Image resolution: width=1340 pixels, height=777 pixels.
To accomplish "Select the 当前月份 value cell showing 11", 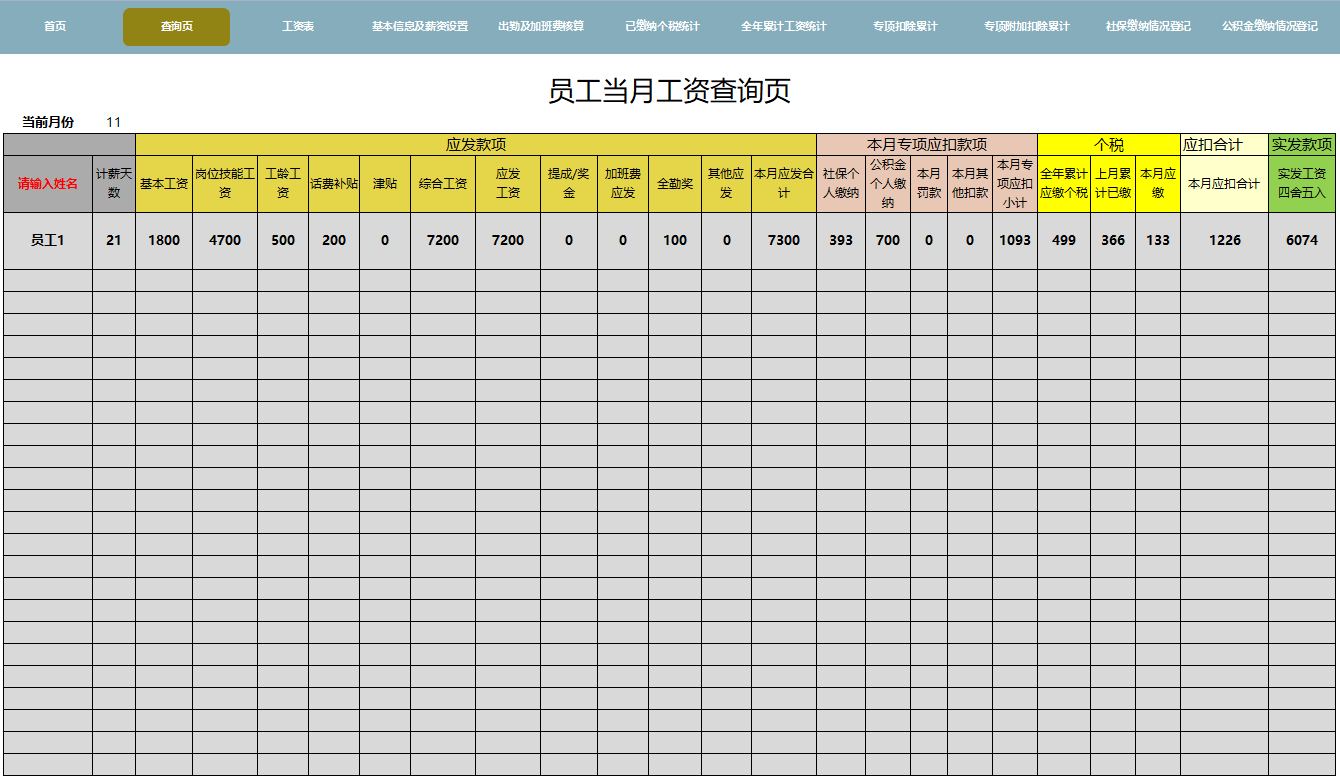I will tap(113, 122).
